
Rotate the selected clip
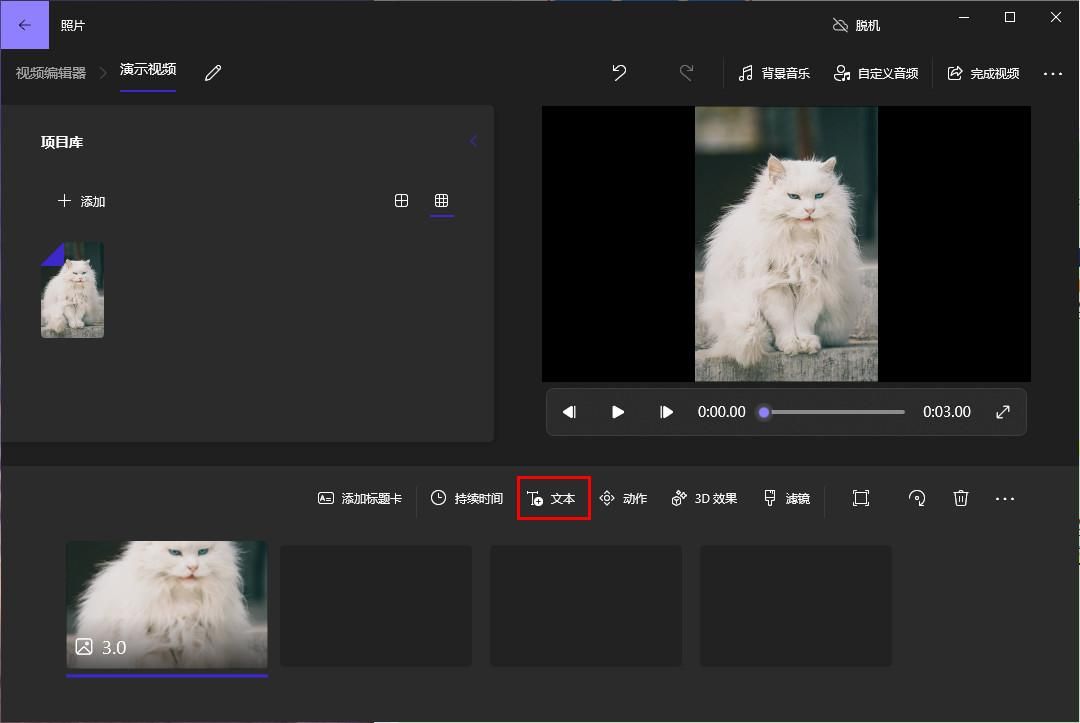pos(917,497)
